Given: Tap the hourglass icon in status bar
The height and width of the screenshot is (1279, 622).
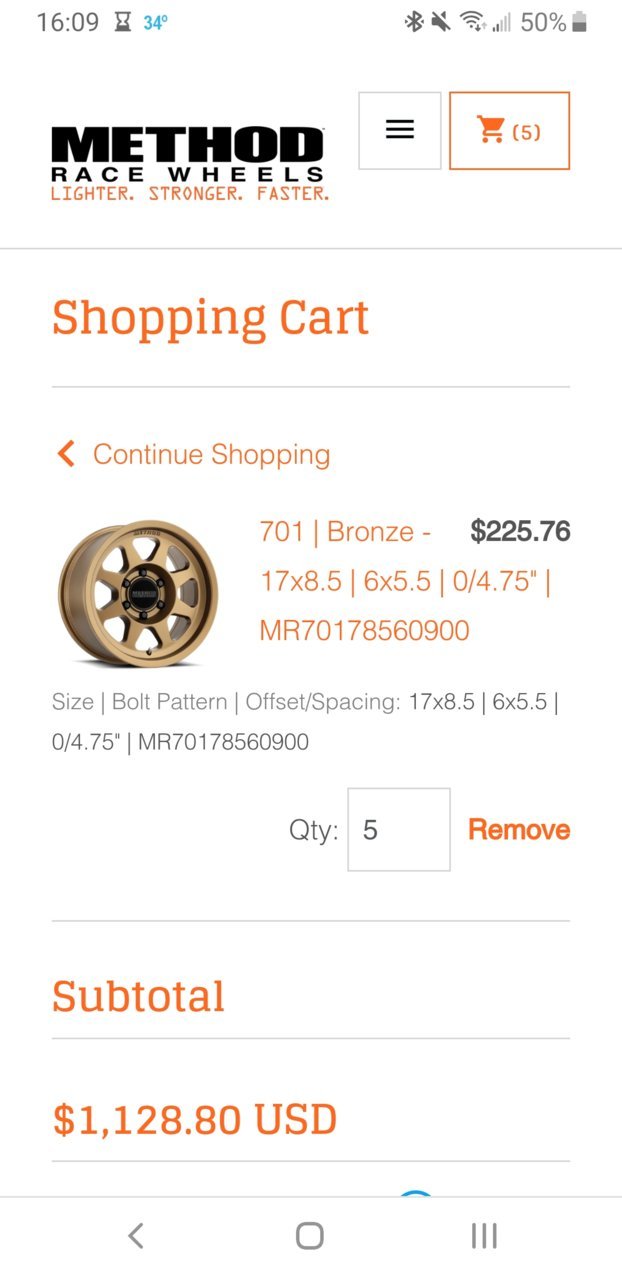Looking at the screenshot, I should tap(123, 22).
